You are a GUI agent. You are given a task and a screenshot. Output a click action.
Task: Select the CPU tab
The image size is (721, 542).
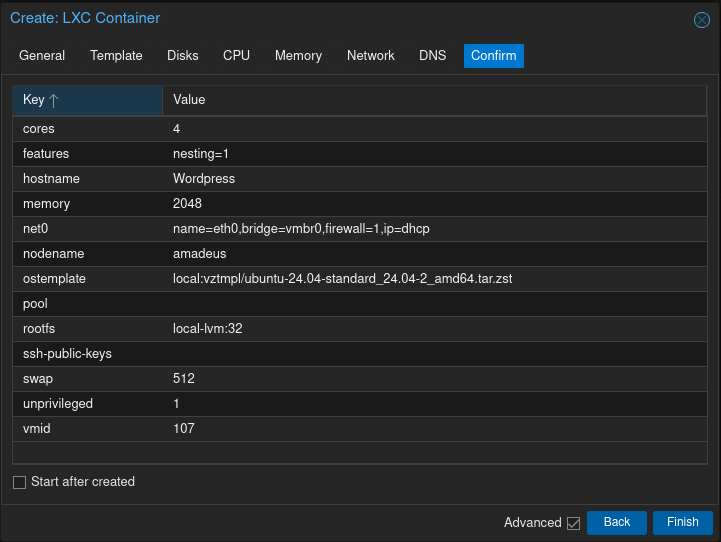click(x=236, y=56)
